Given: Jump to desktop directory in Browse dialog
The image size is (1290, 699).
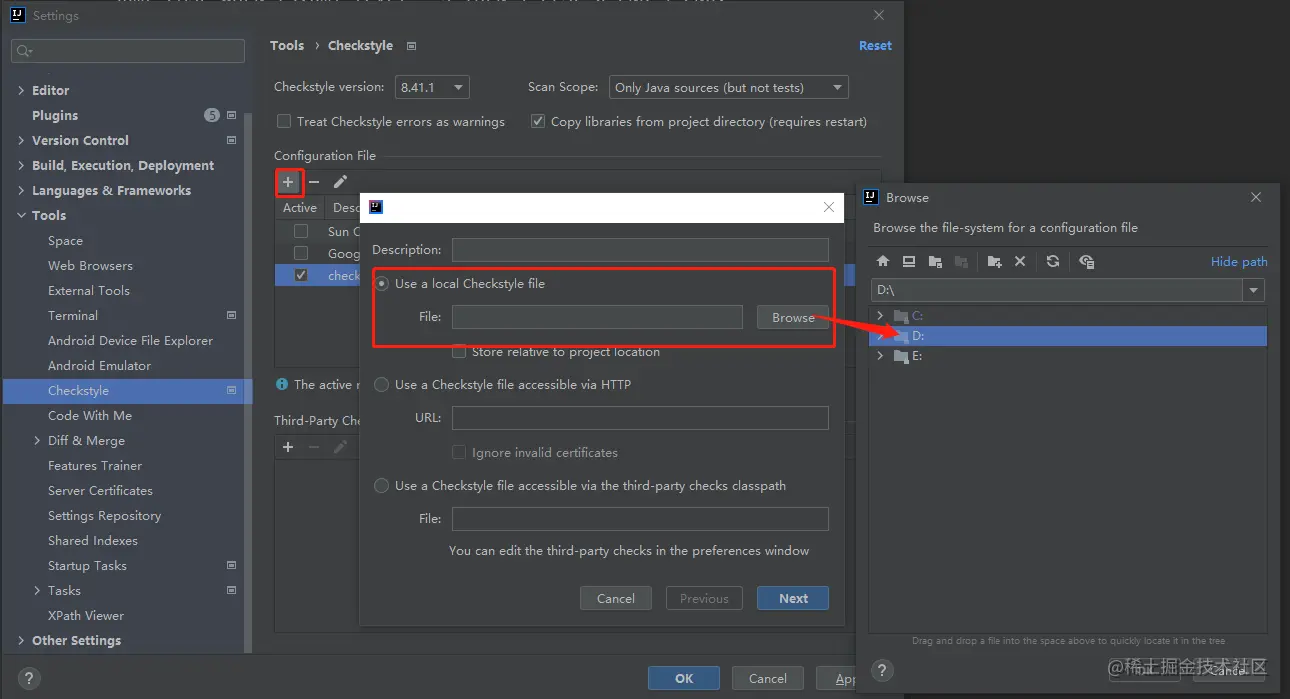Looking at the screenshot, I should 909,261.
